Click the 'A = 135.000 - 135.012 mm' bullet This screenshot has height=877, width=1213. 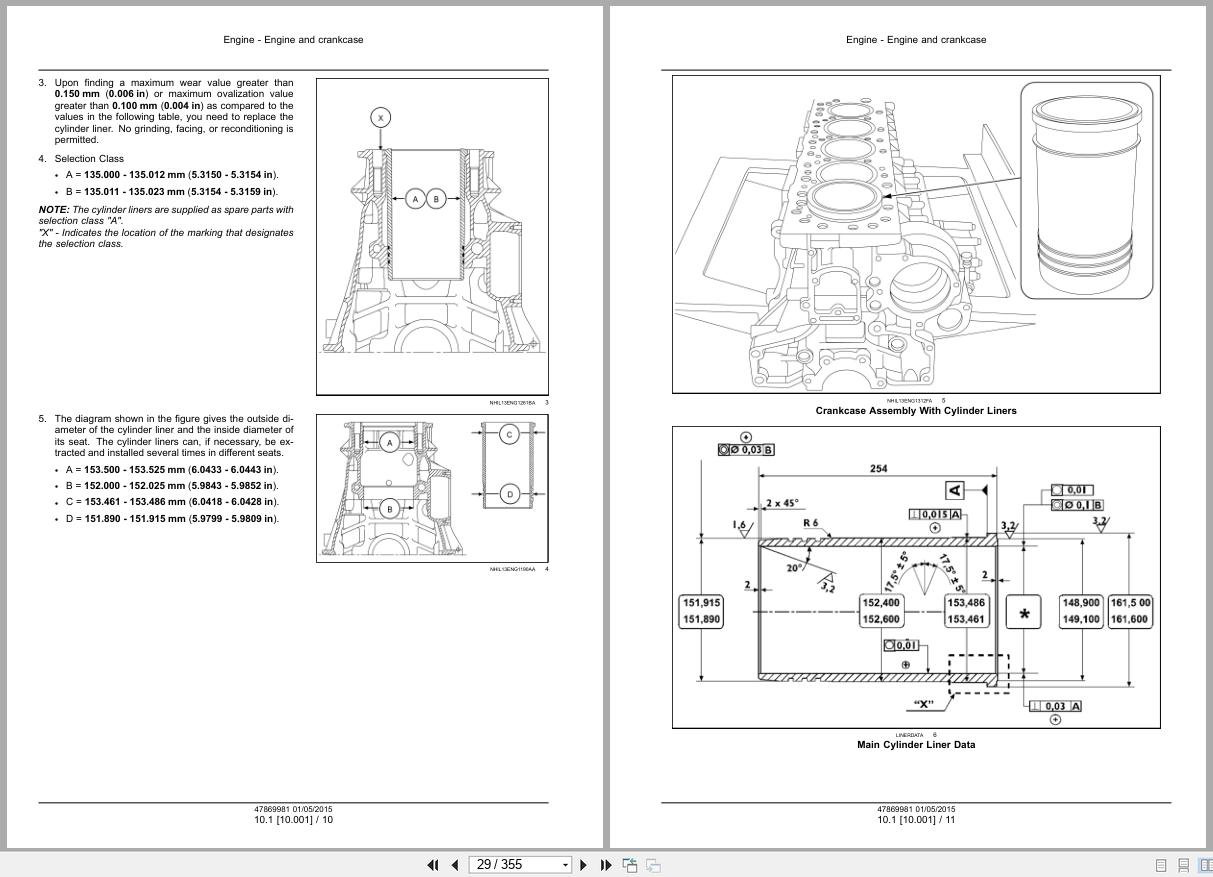[172, 175]
